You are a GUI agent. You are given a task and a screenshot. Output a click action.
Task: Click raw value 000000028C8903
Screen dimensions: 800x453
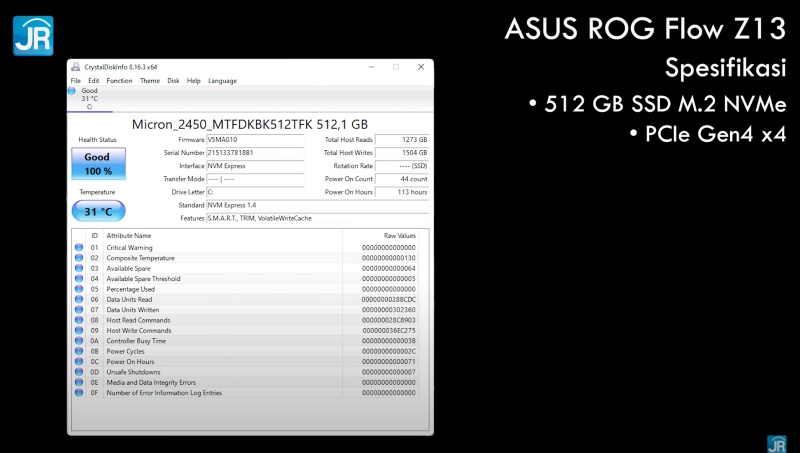pos(389,320)
